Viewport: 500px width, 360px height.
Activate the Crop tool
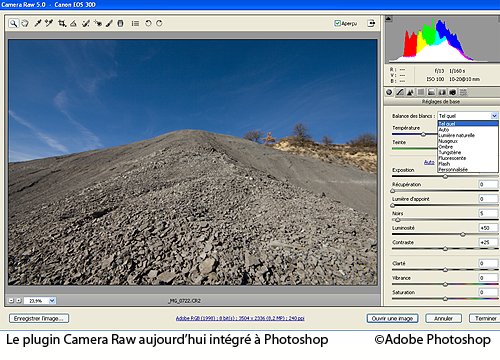pyautogui.click(x=62, y=23)
